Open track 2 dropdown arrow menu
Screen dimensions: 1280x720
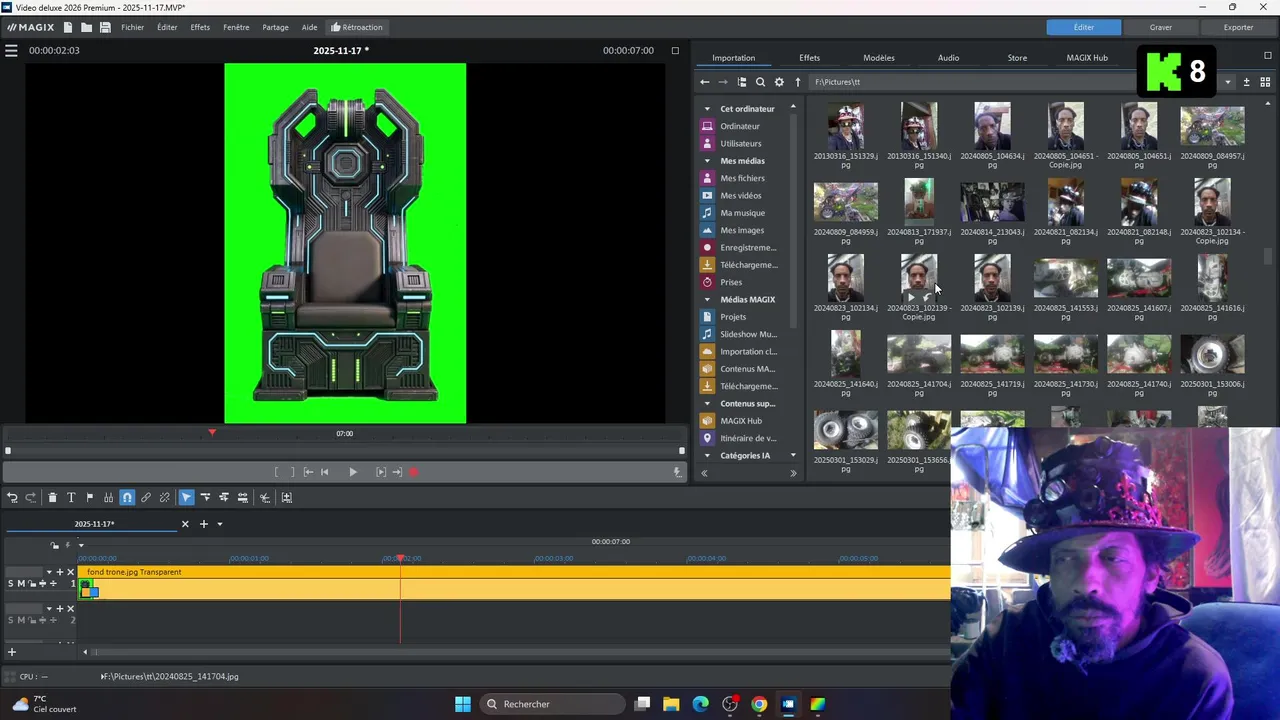pos(49,608)
